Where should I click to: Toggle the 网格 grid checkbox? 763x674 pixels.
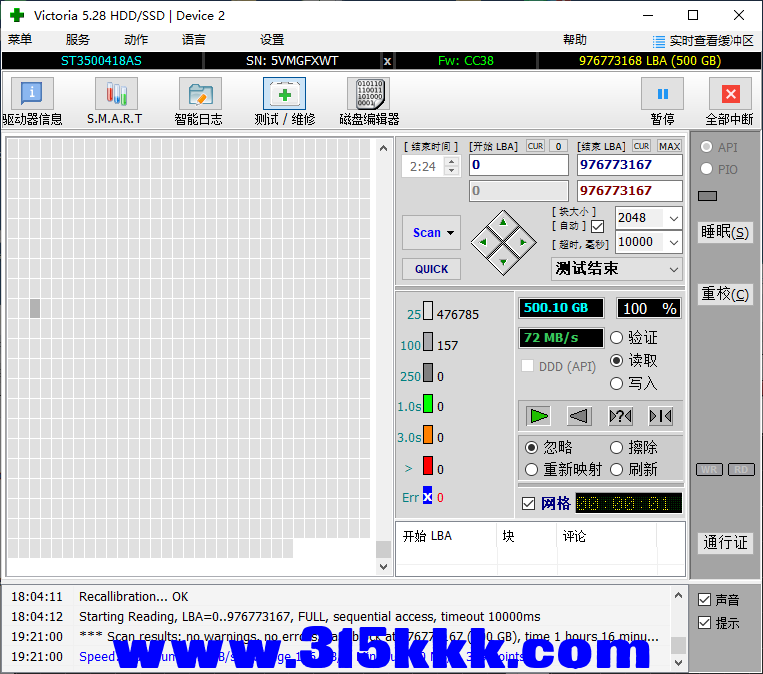point(529,503)
